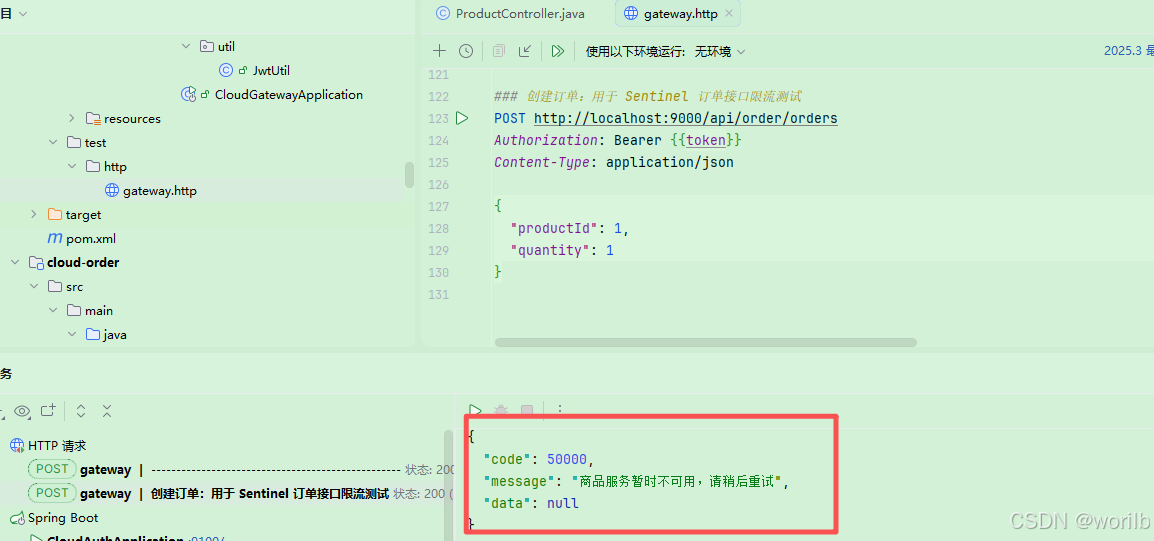Click the response "code": 50000 line

[539, 459]
